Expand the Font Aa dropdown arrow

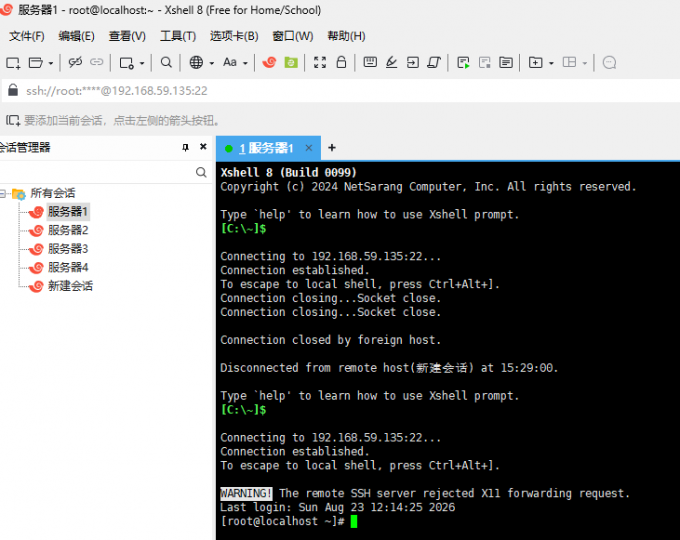[x=245, y=63]
